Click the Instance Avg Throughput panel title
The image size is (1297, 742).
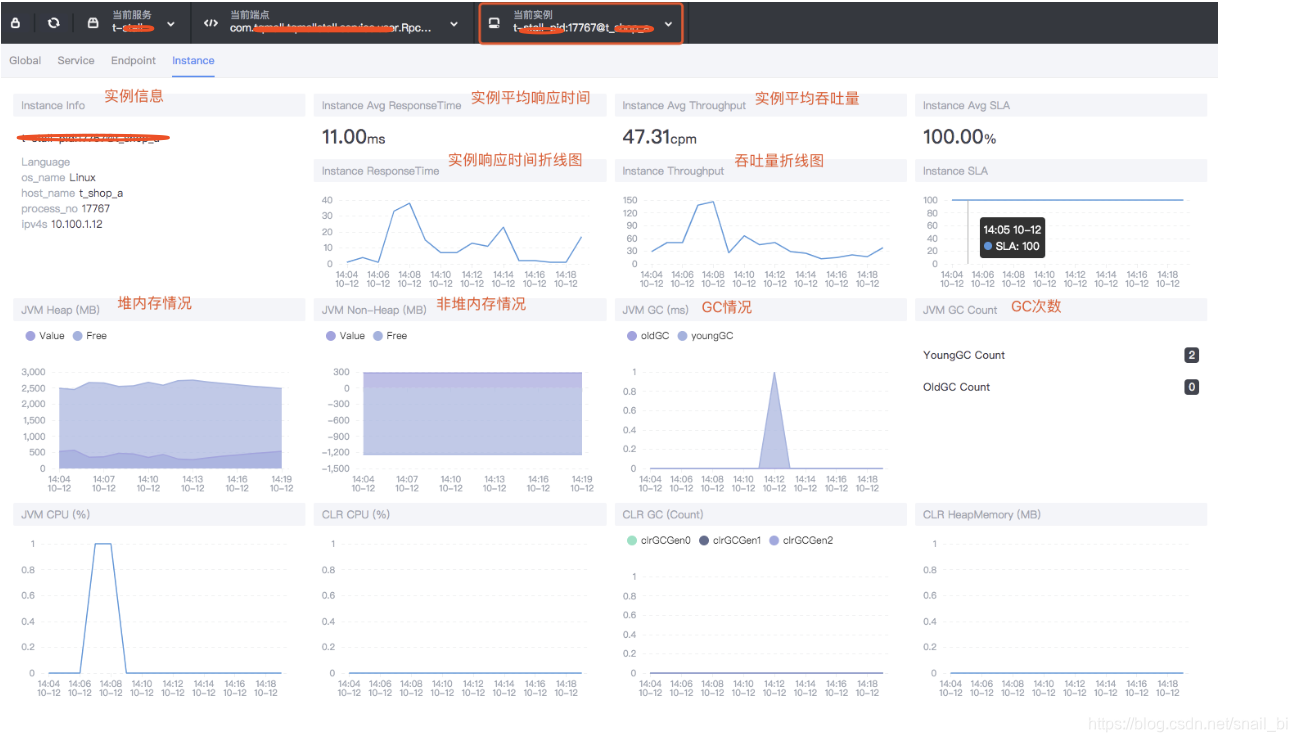684,105
